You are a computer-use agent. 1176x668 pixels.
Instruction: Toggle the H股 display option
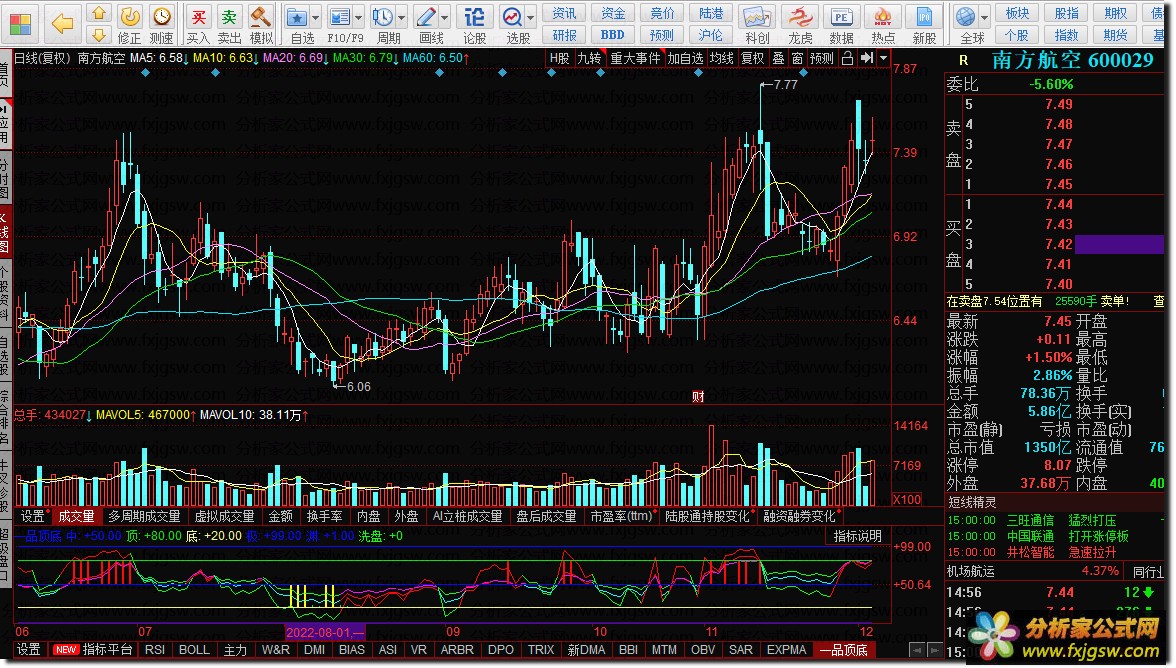point(560,58)
